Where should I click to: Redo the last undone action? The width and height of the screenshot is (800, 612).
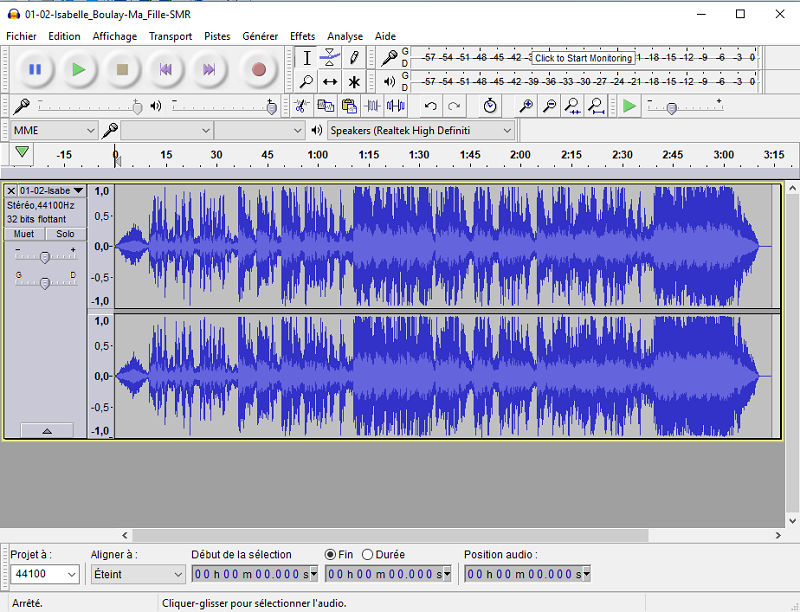pos(454,106)
